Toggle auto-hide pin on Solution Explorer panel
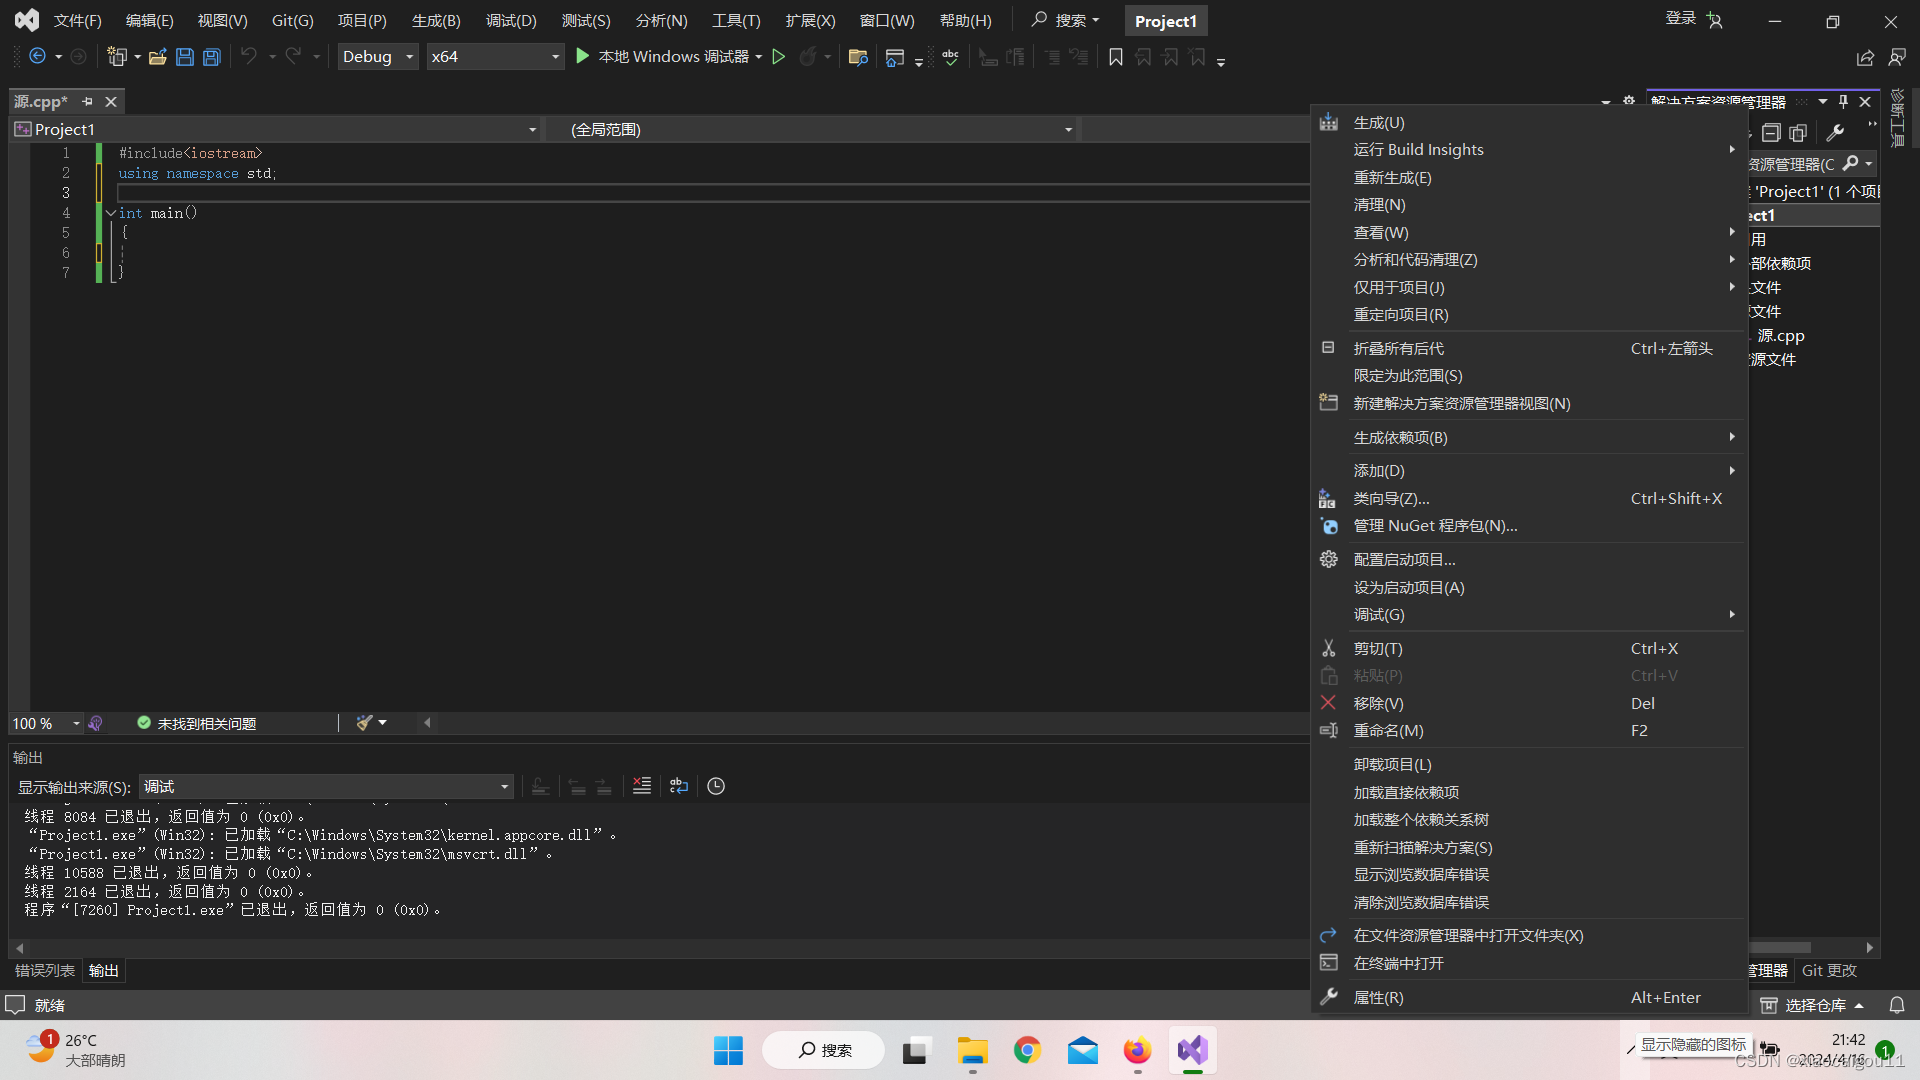The width and height of the screenshot is (1920, 1080). point(1843,102)
